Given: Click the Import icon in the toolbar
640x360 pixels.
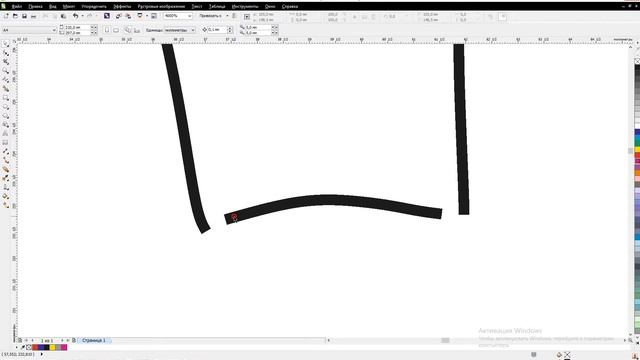Looking at the screenshot, I should pos(118,16).
